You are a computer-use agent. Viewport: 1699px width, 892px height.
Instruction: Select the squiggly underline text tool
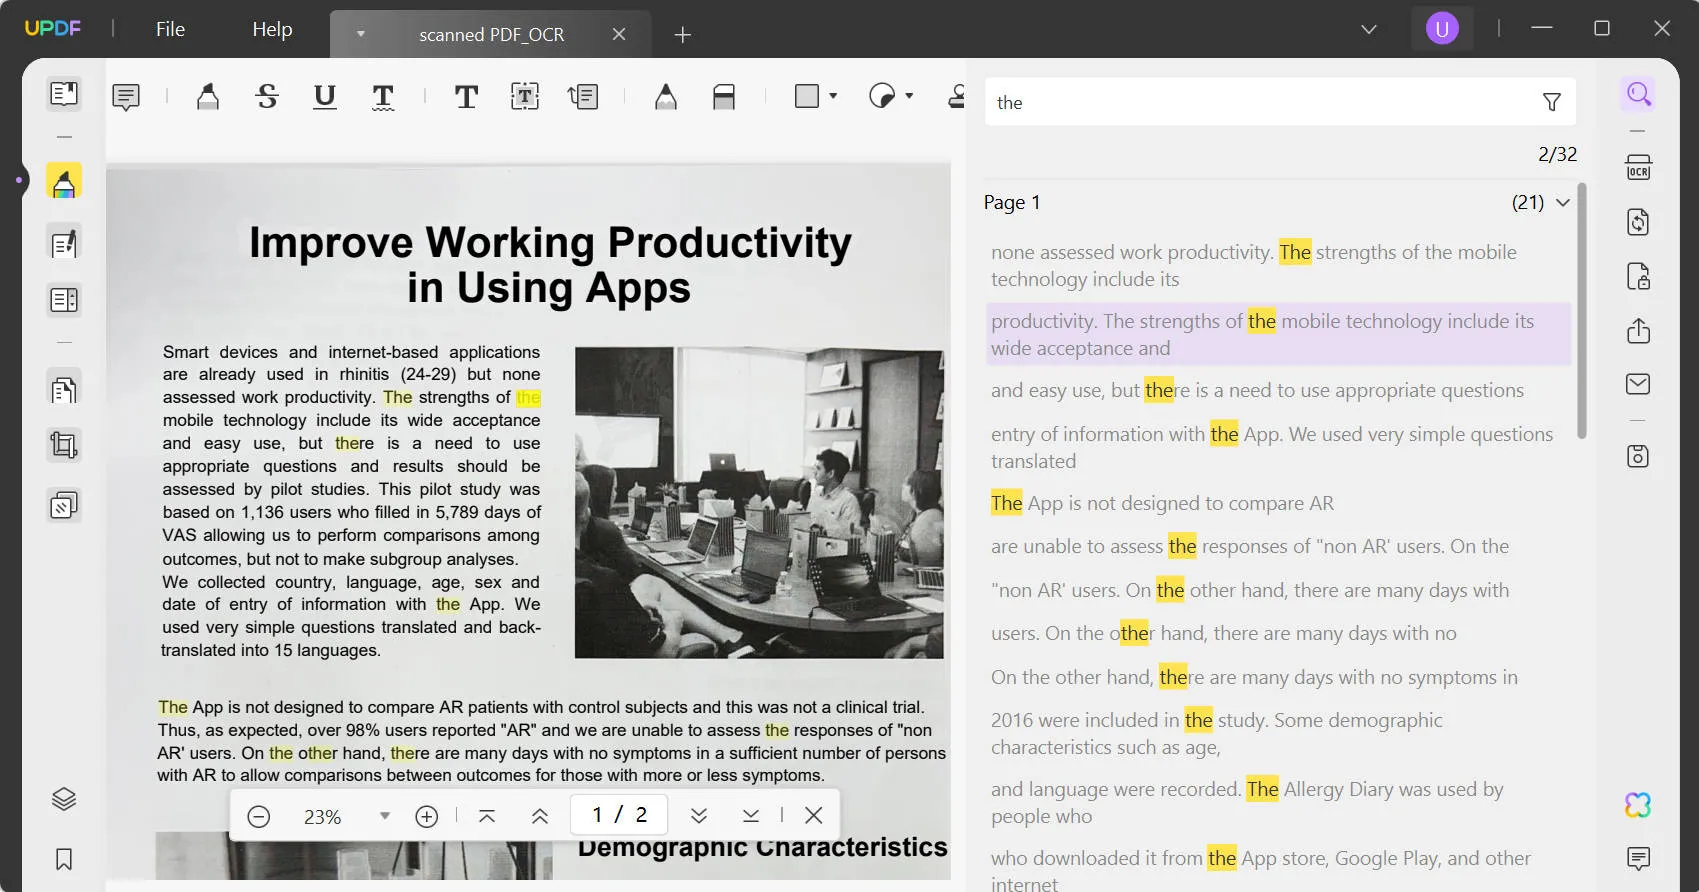click(x=383, y=97)
